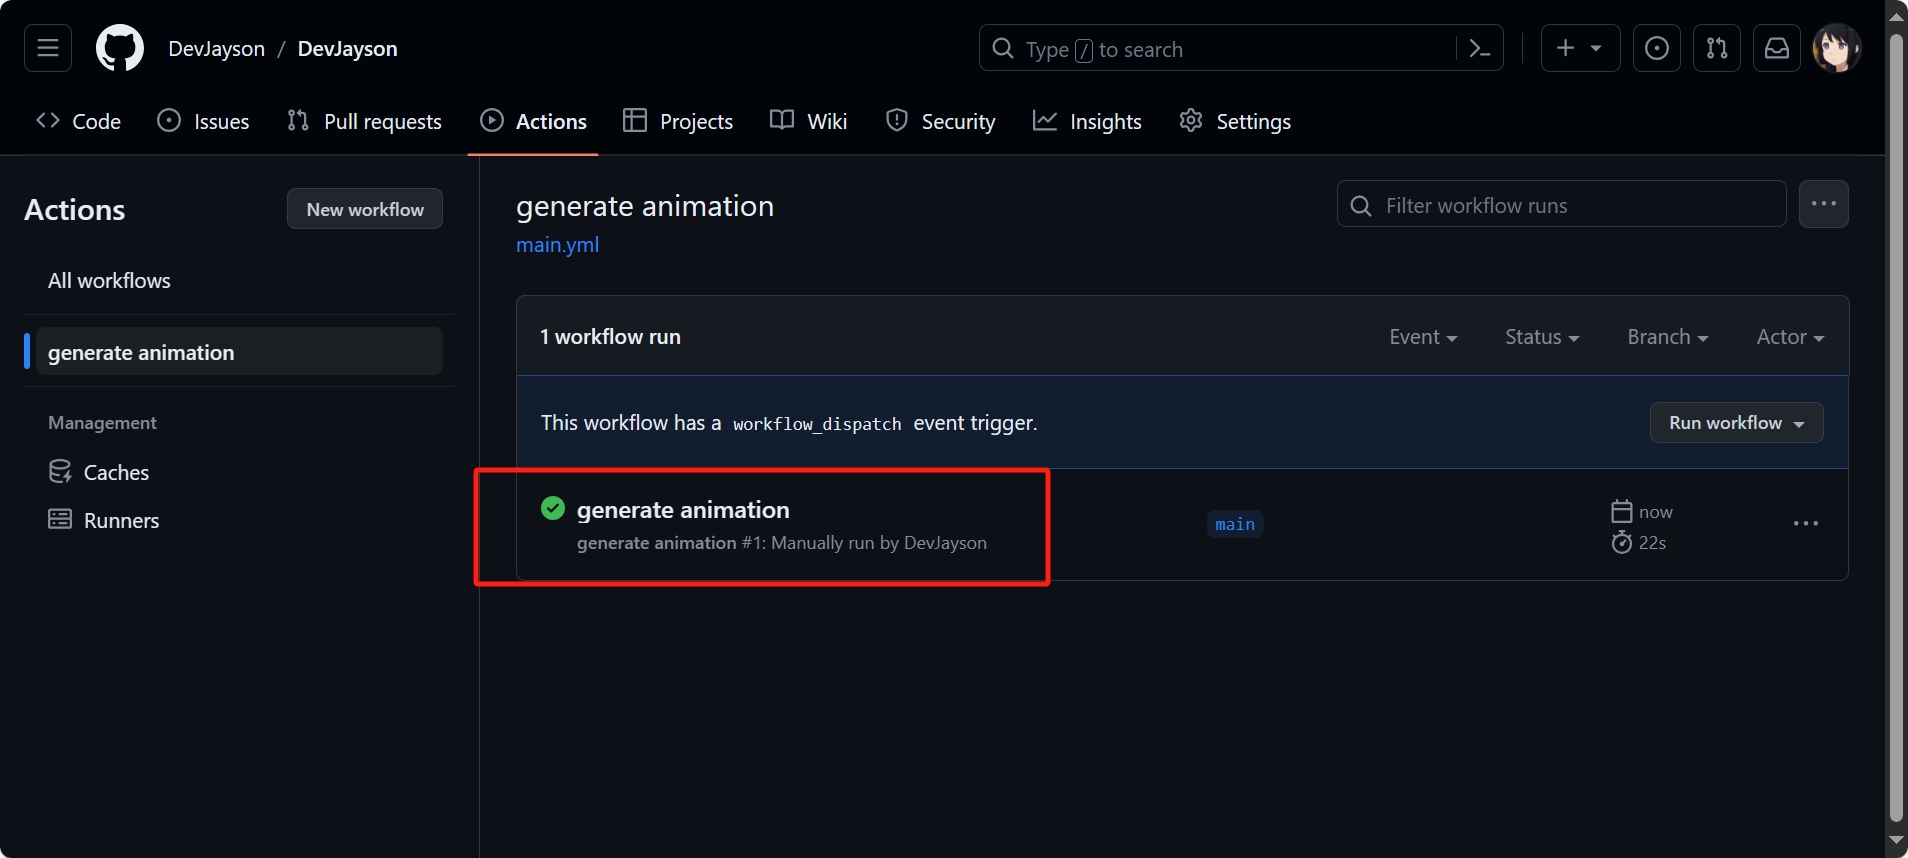Open the Issues inbox icon in header
The height and width of the screenshot is (858, 1908).
click(1657, 48)
